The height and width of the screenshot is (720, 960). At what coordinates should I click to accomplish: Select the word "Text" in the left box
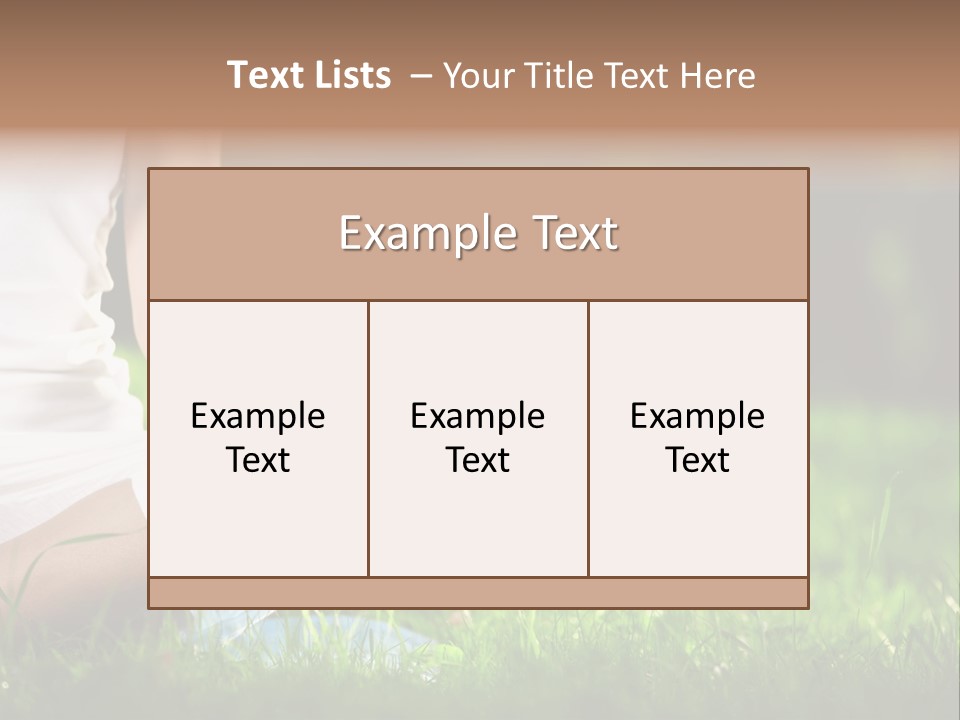point(258,460)
